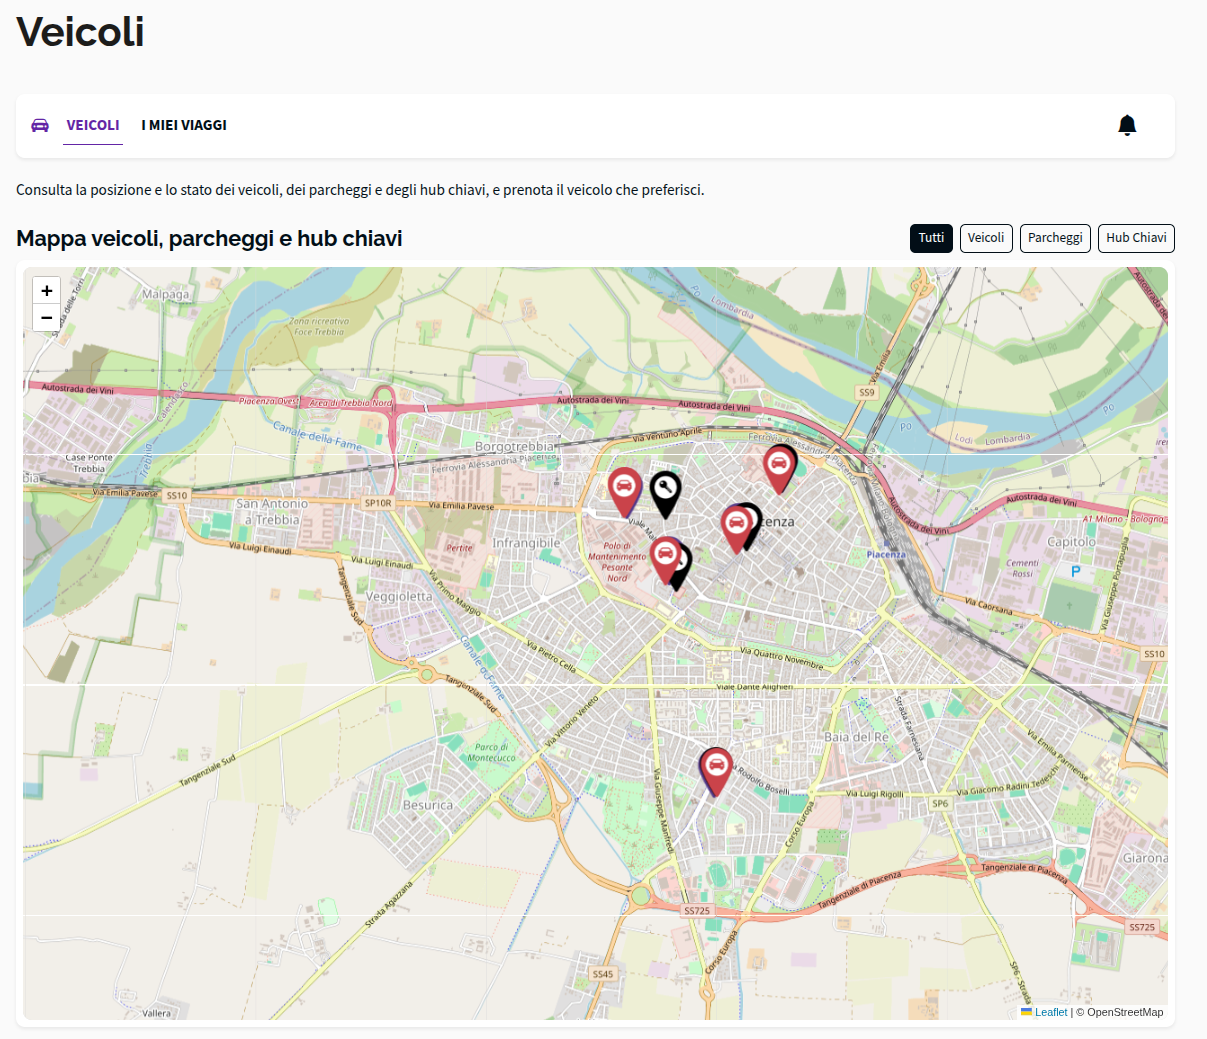Viewport: 1207px width, 1039px height.
Task: Switch to the VEICOLI tab
Action: [x=93, y=125]
